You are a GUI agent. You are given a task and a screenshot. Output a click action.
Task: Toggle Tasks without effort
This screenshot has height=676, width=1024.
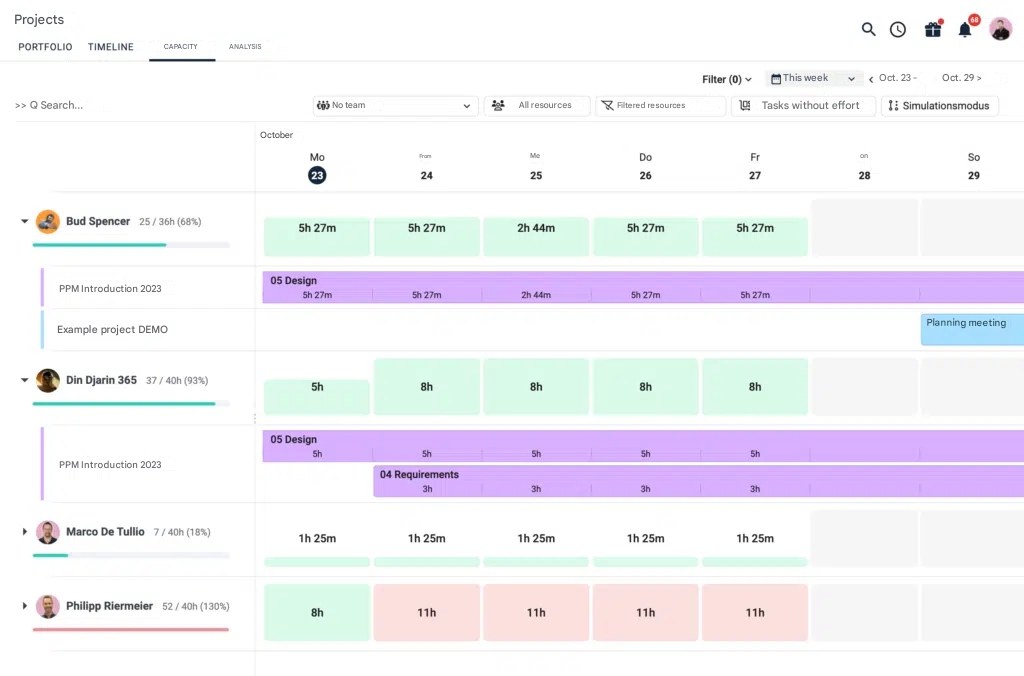[803, 106]
